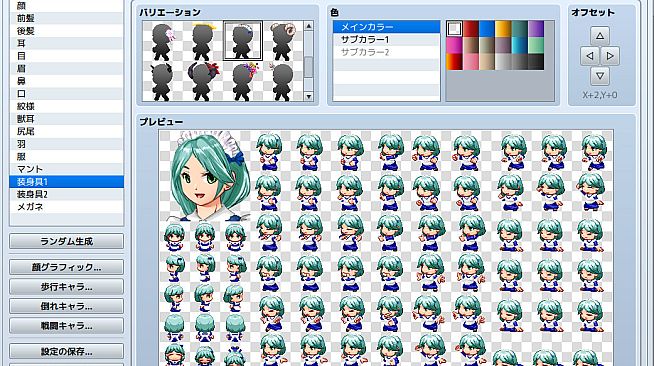This screenshot has width=654, height=366.
Task: Click the variation list scroll down arrow
Action: (x=309, y=96)
